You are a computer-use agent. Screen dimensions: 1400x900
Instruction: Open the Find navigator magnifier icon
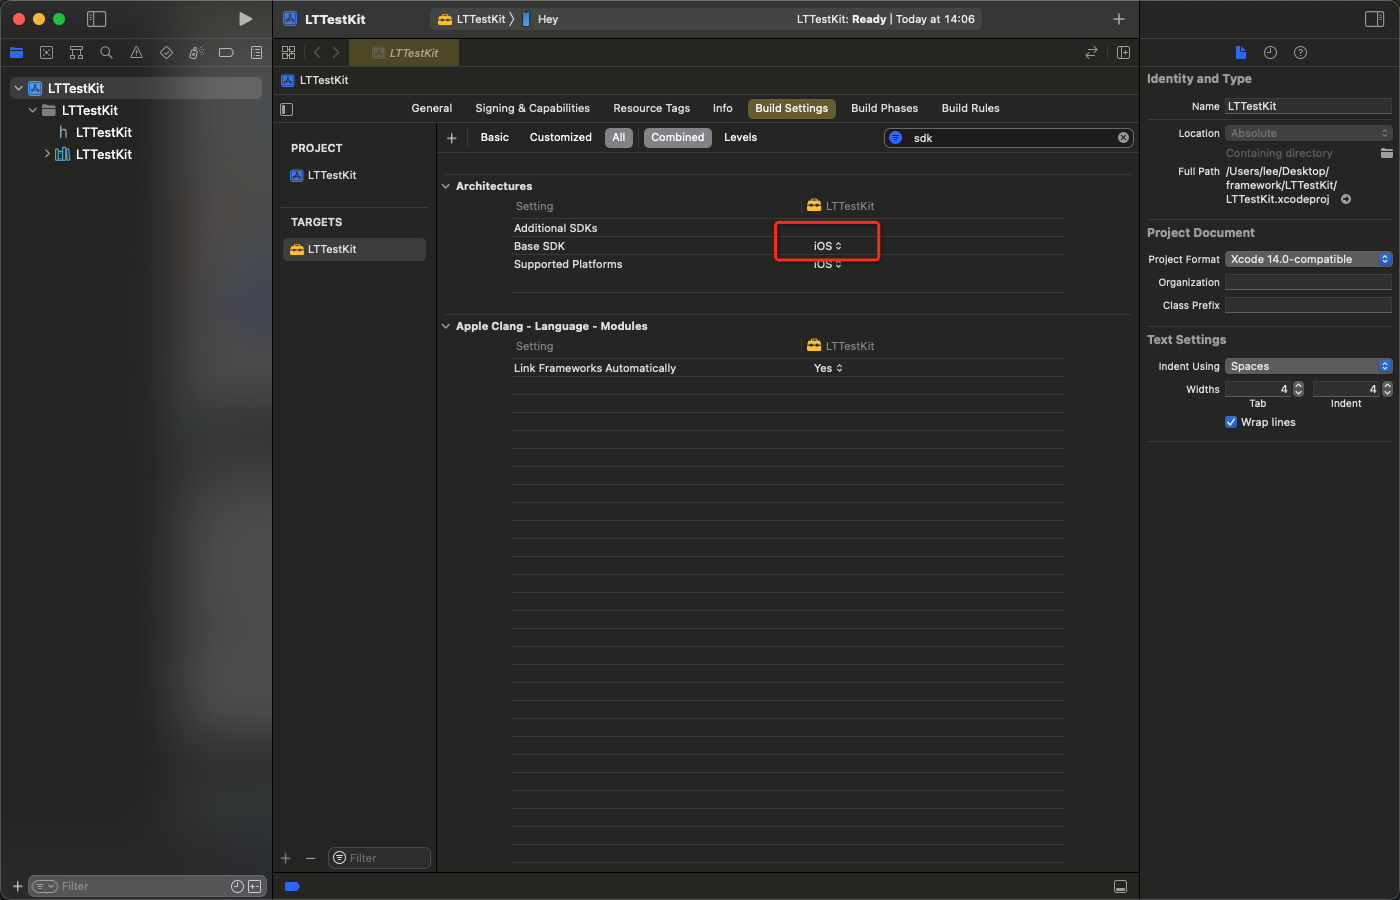coord(106,53)
